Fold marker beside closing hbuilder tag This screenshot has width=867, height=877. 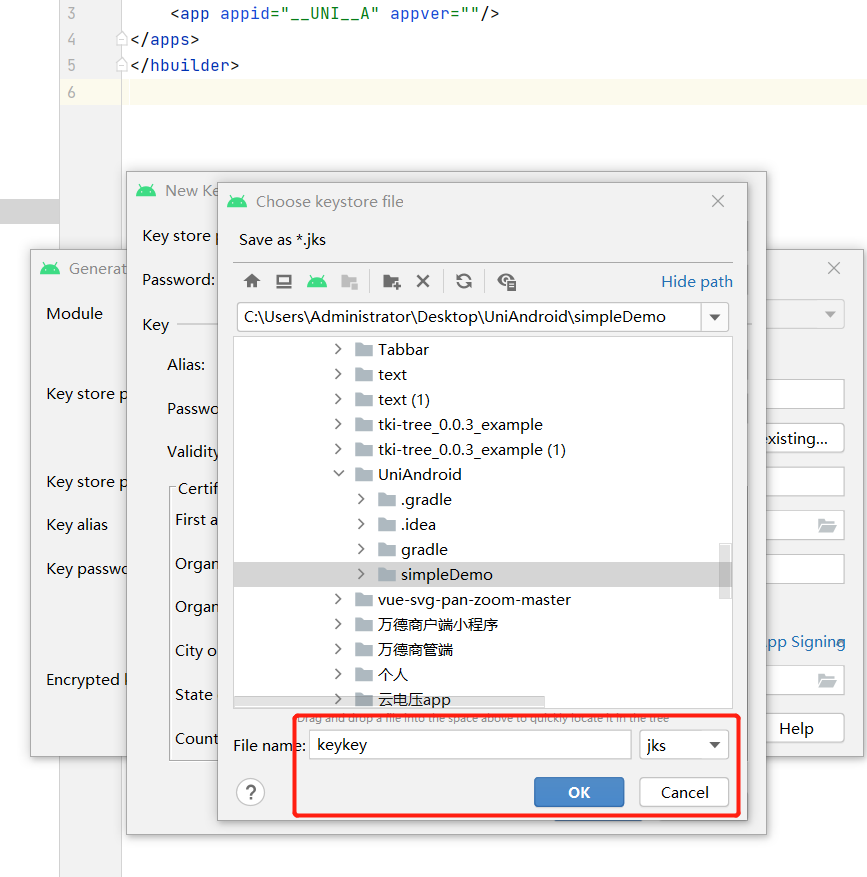(x=121, y=65)
